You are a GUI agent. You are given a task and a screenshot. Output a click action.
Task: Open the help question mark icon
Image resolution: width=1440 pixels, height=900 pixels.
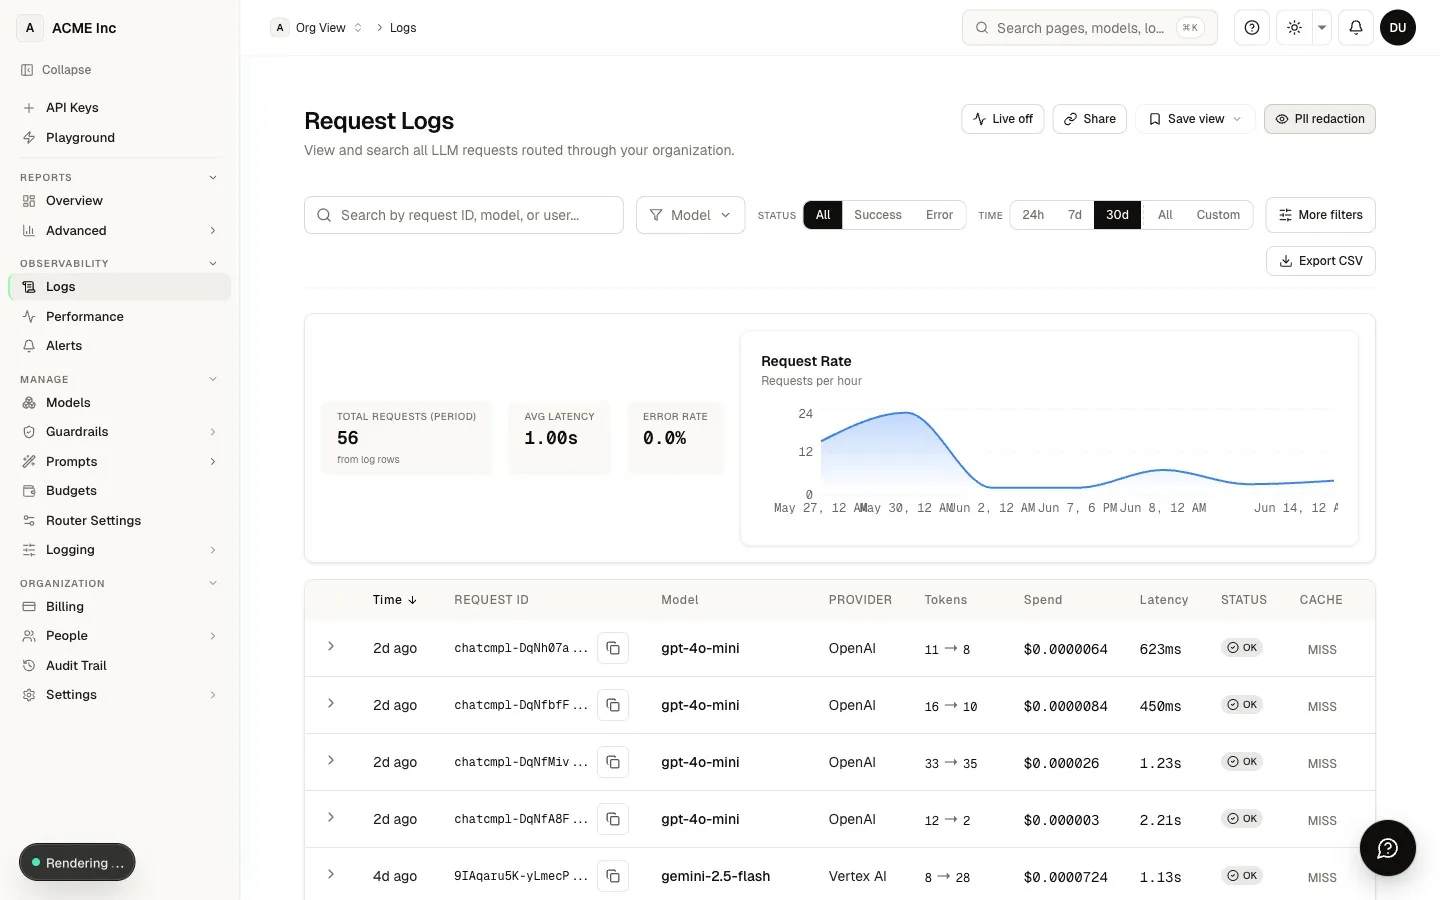click(x=1252, y=28)
